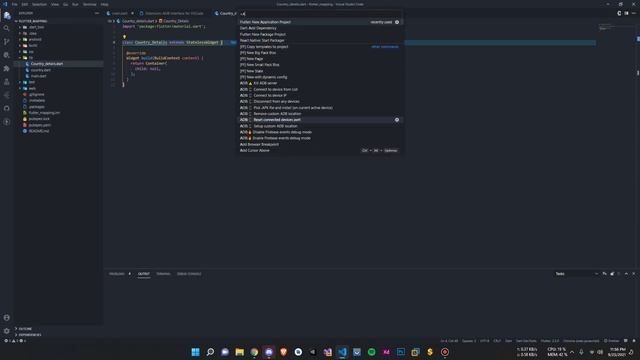This screenshot has height=360, width=640.
Task: Show hidden system tray icons chevron
Action: (x=572, y=352)
